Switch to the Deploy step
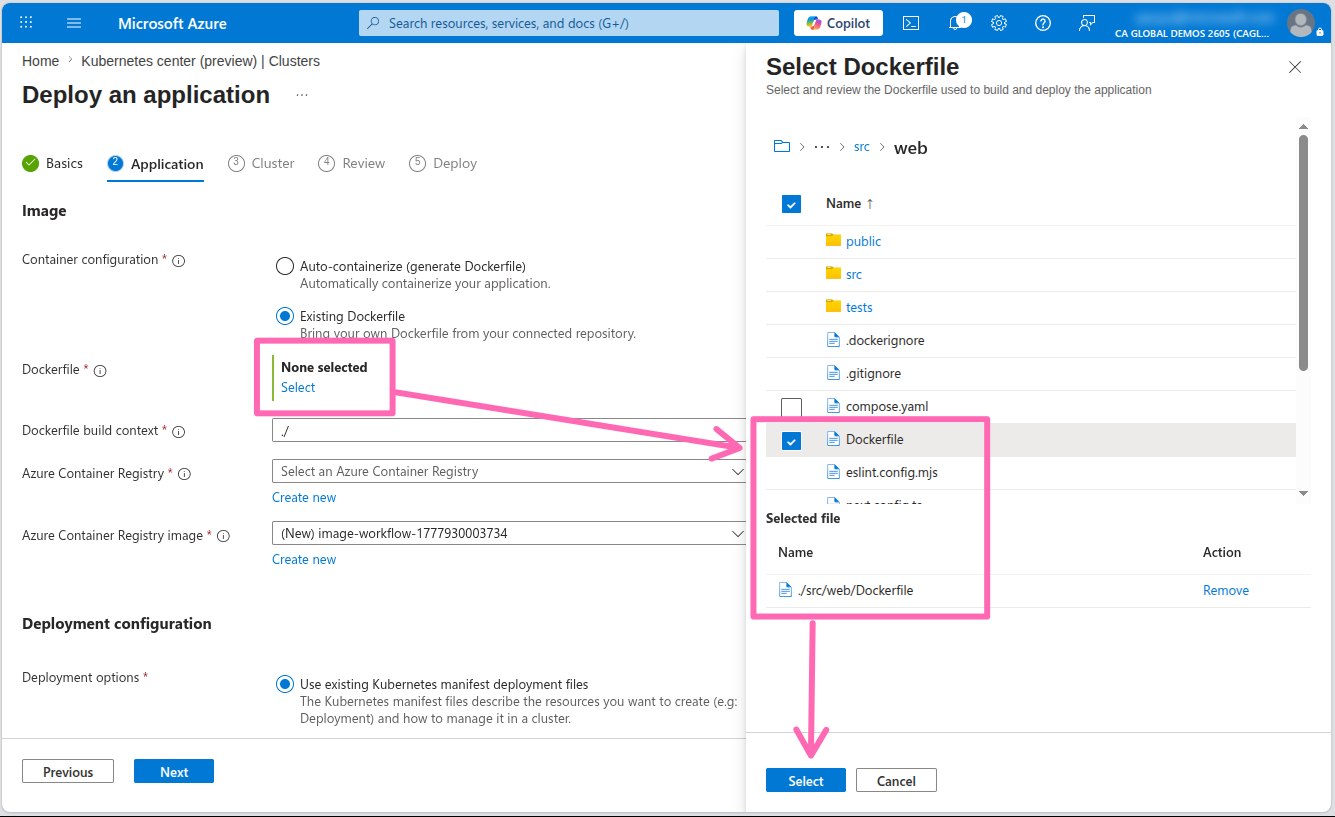 pyautogui.click(x=443, y=163)
